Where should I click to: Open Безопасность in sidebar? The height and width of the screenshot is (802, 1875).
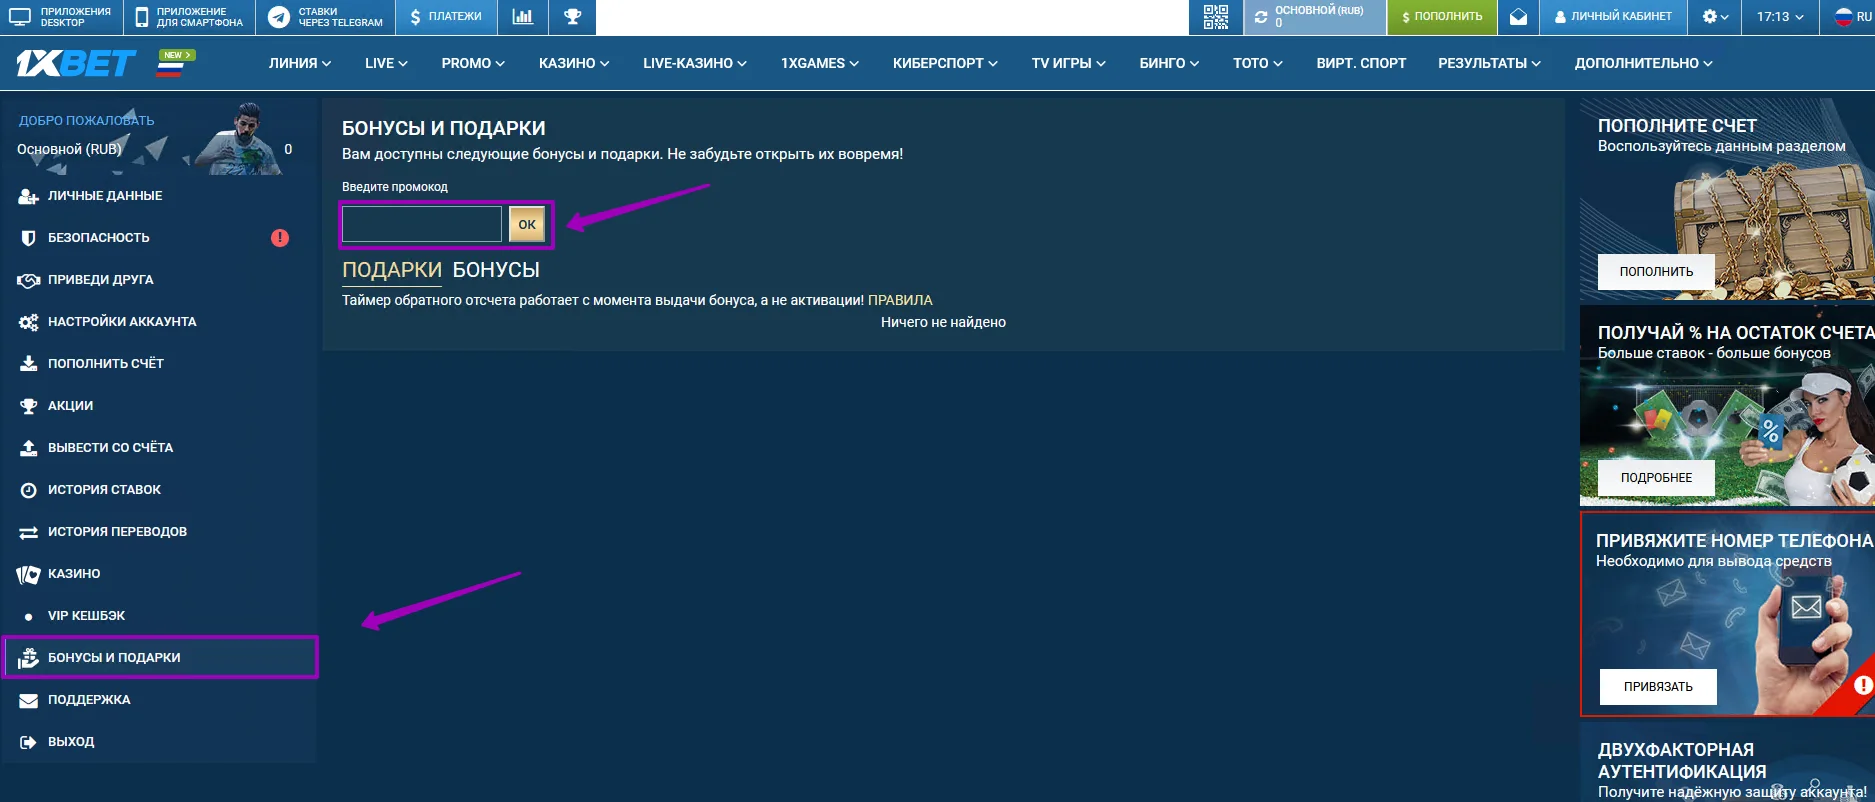[159, 238]
